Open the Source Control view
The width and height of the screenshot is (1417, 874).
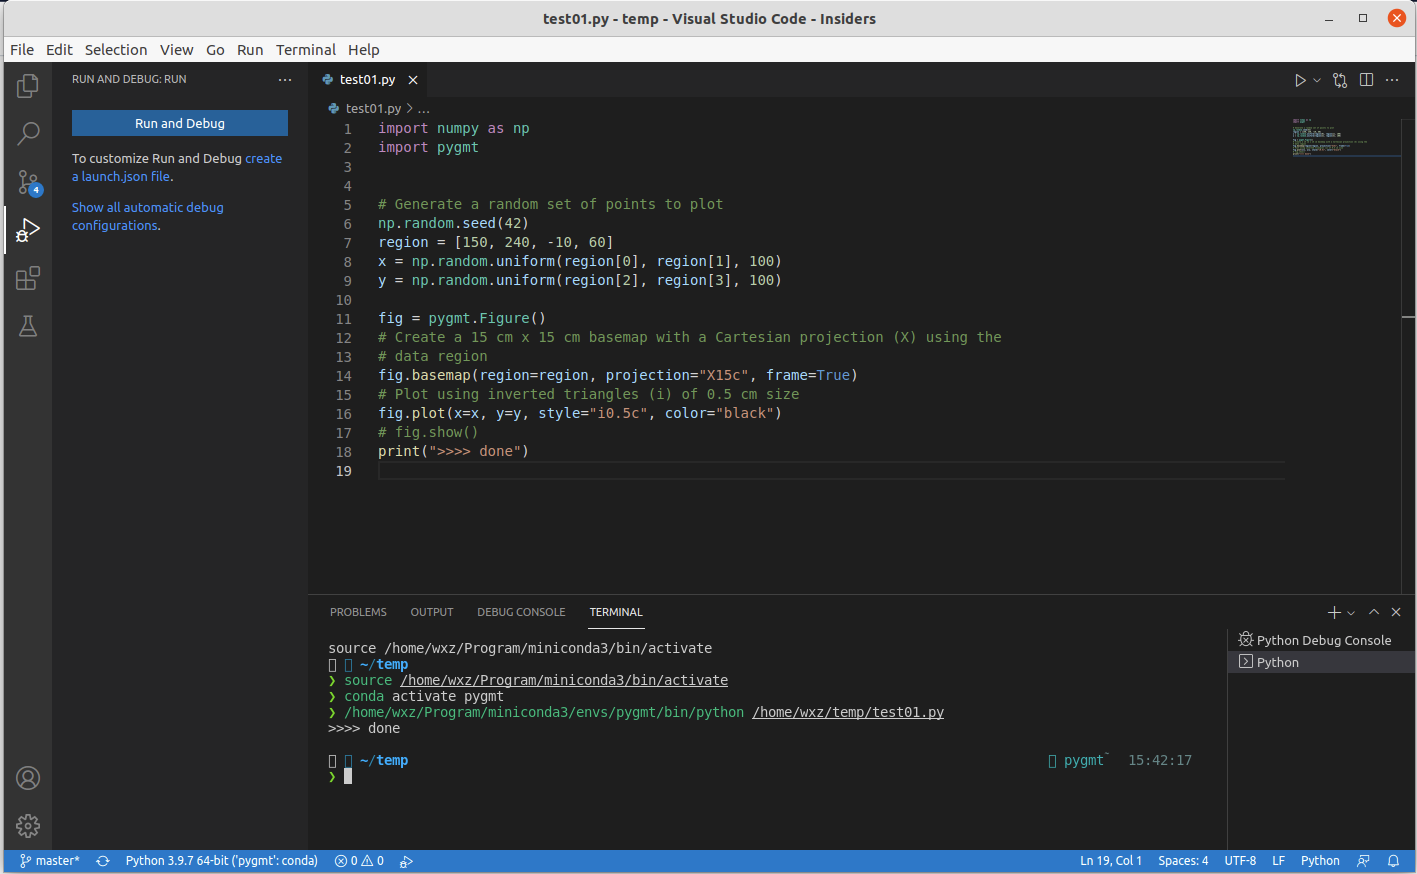[x=27, y=182]
